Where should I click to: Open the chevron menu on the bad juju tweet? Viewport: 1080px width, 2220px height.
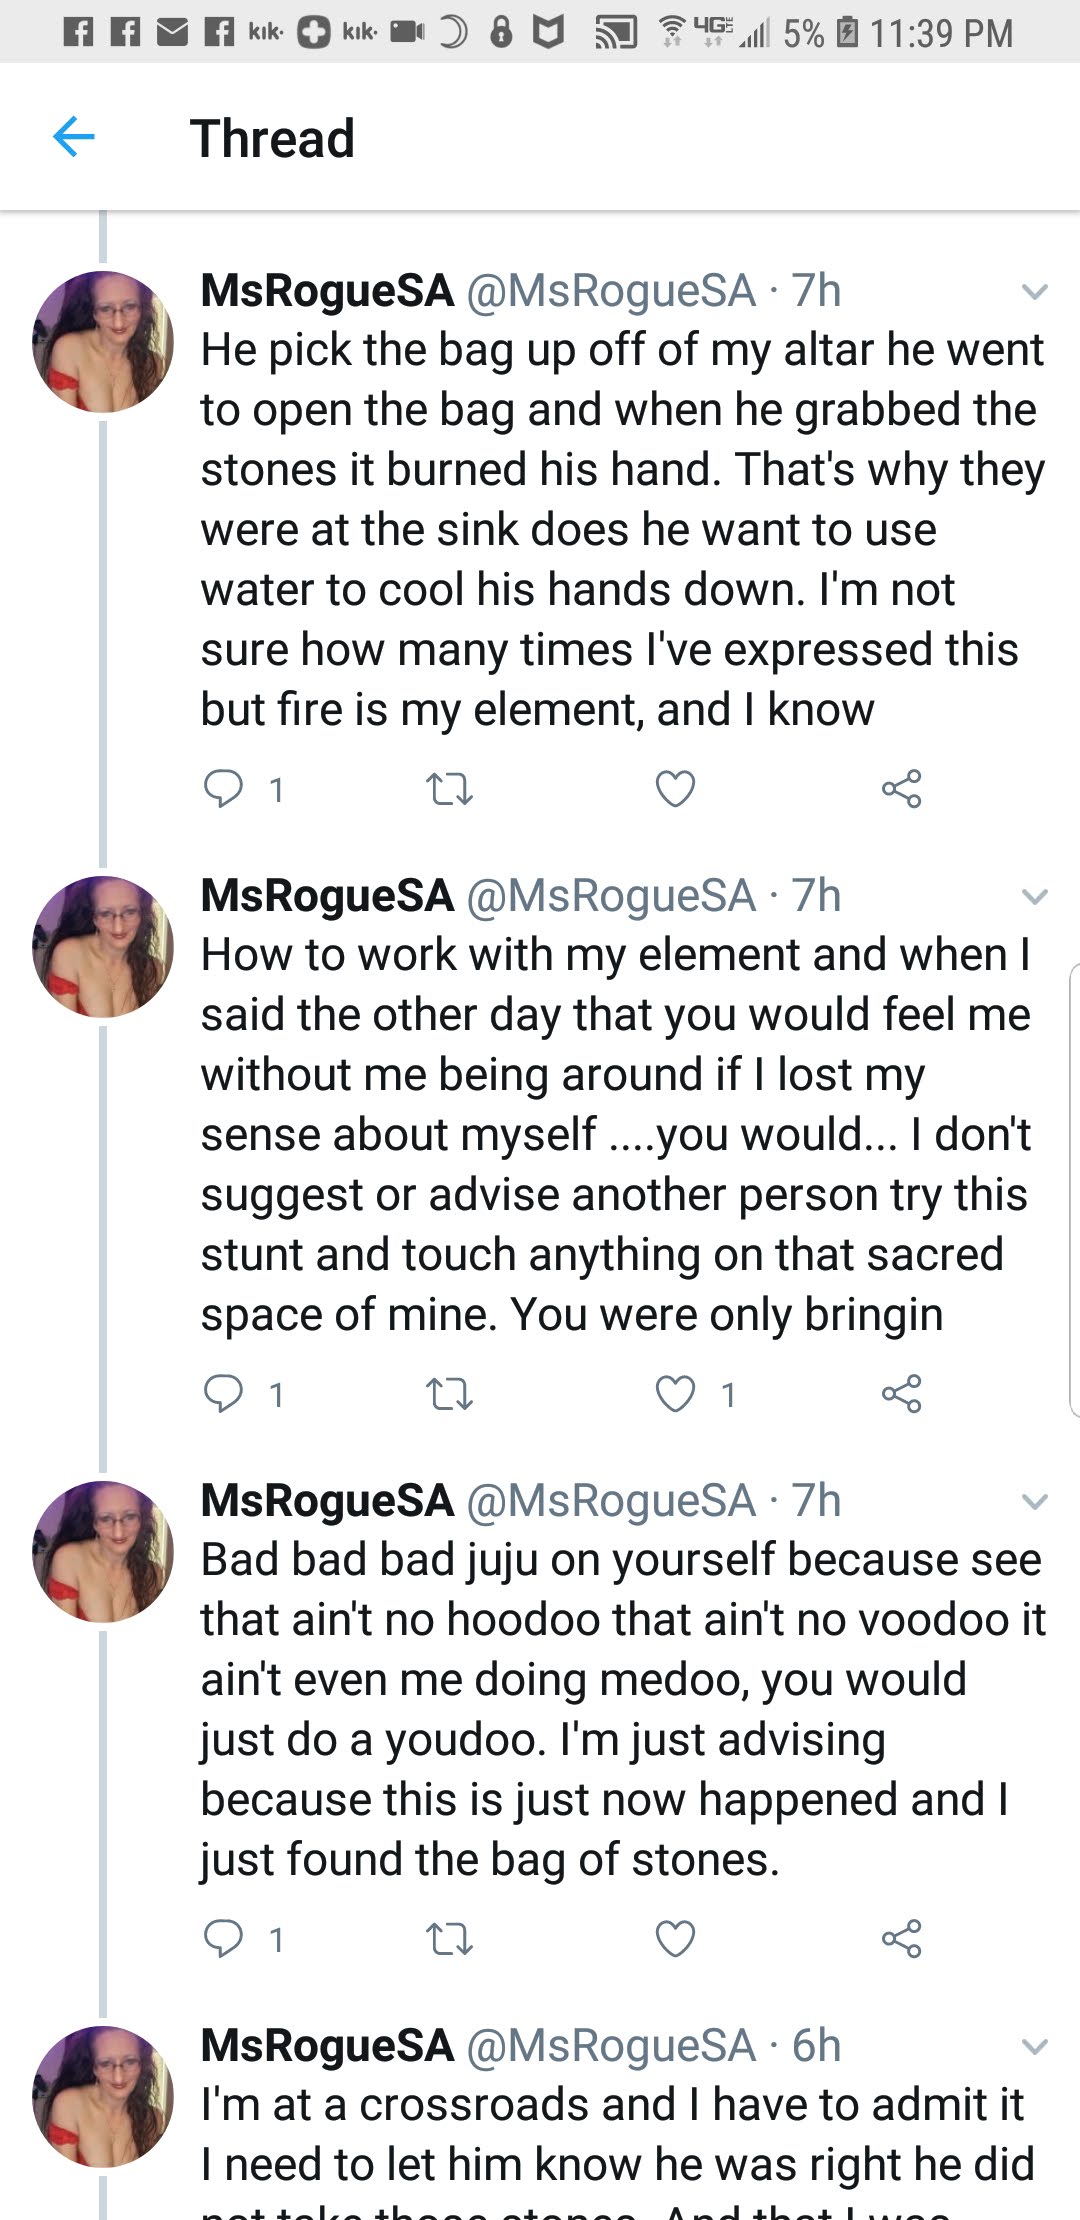1034,1502
